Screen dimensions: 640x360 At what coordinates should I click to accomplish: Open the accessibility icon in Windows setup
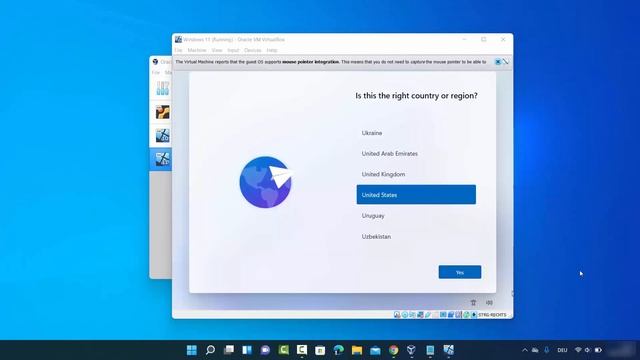[x=473, y=302]
